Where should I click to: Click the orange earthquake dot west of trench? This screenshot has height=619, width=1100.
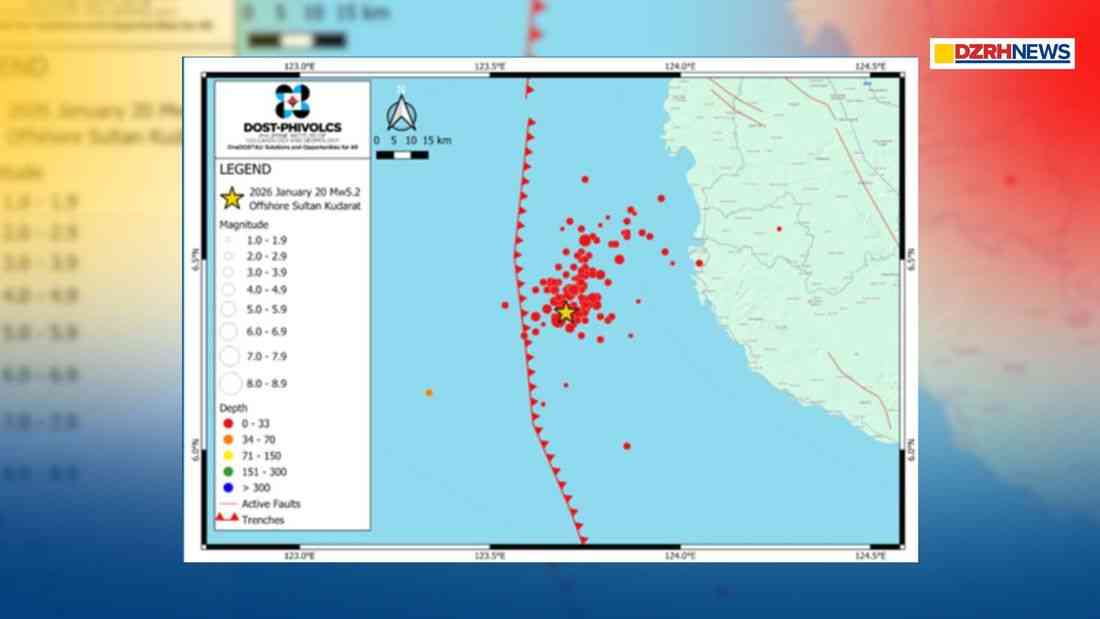tap(429, 393)
